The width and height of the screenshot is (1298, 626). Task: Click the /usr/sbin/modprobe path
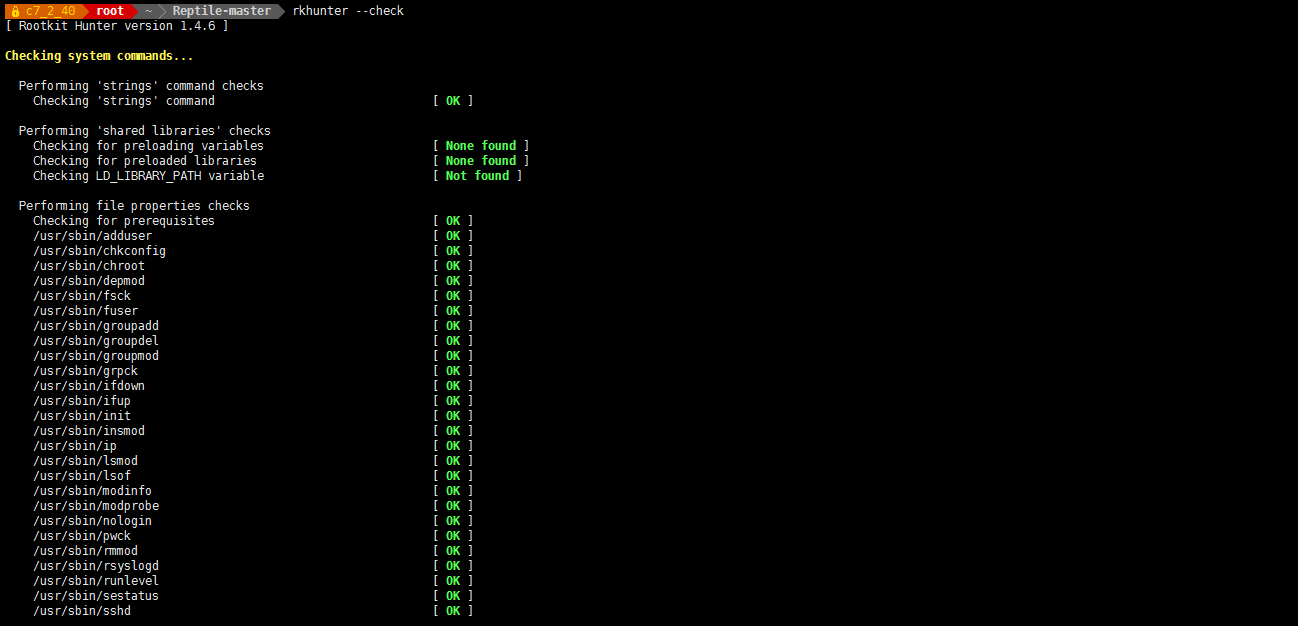point(96,506)
